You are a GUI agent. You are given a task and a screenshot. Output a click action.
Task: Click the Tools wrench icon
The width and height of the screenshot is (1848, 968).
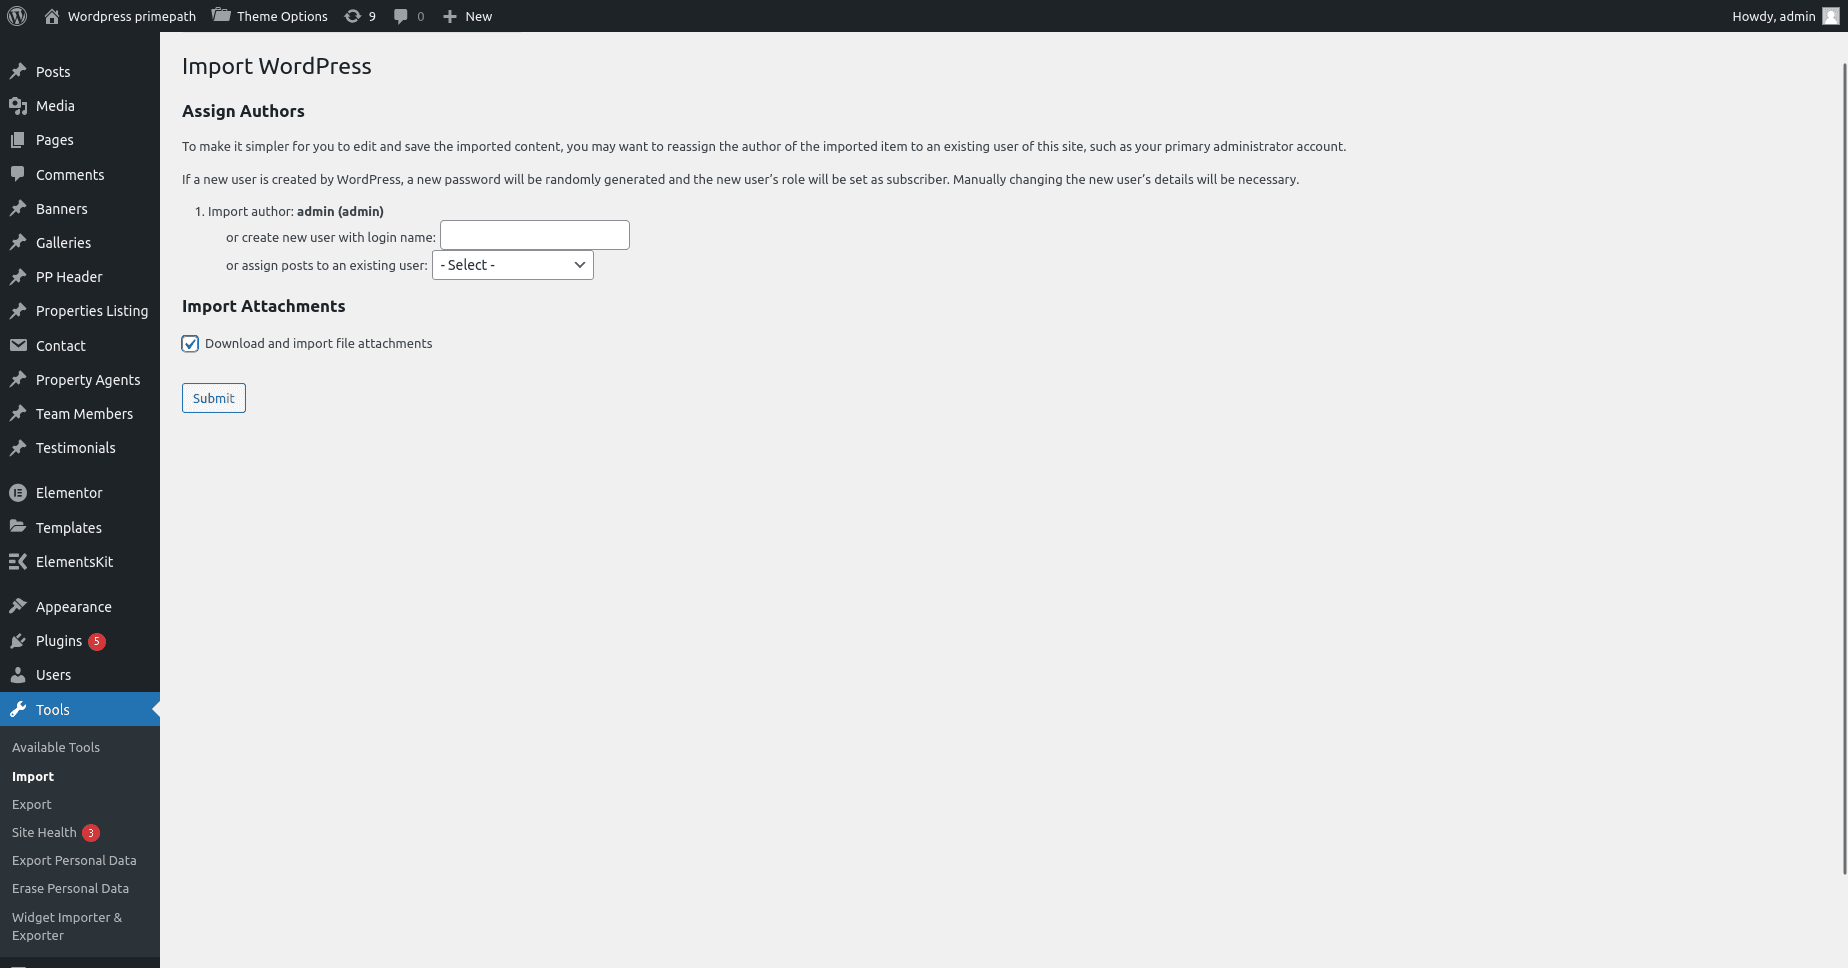tap(18, 709)
